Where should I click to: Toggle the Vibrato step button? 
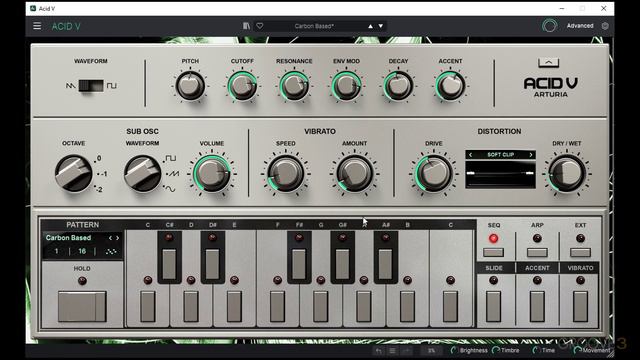pos(580,307)
